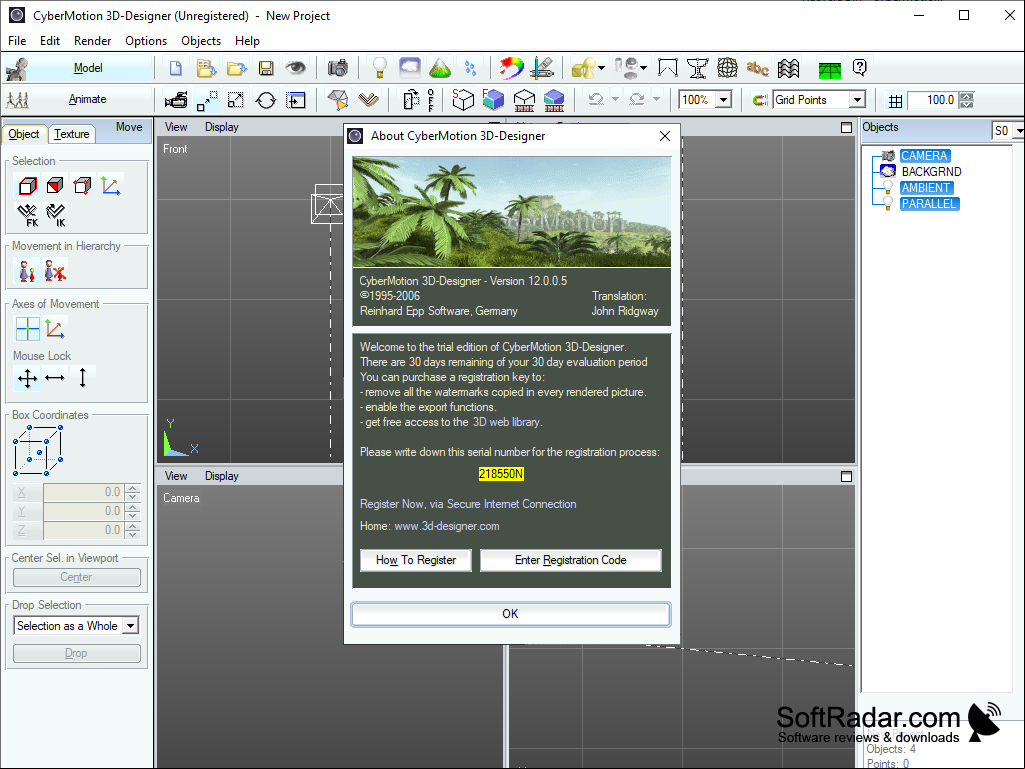
Task: Select BACKGRND in the Objects tree
Action: [932, 171]
